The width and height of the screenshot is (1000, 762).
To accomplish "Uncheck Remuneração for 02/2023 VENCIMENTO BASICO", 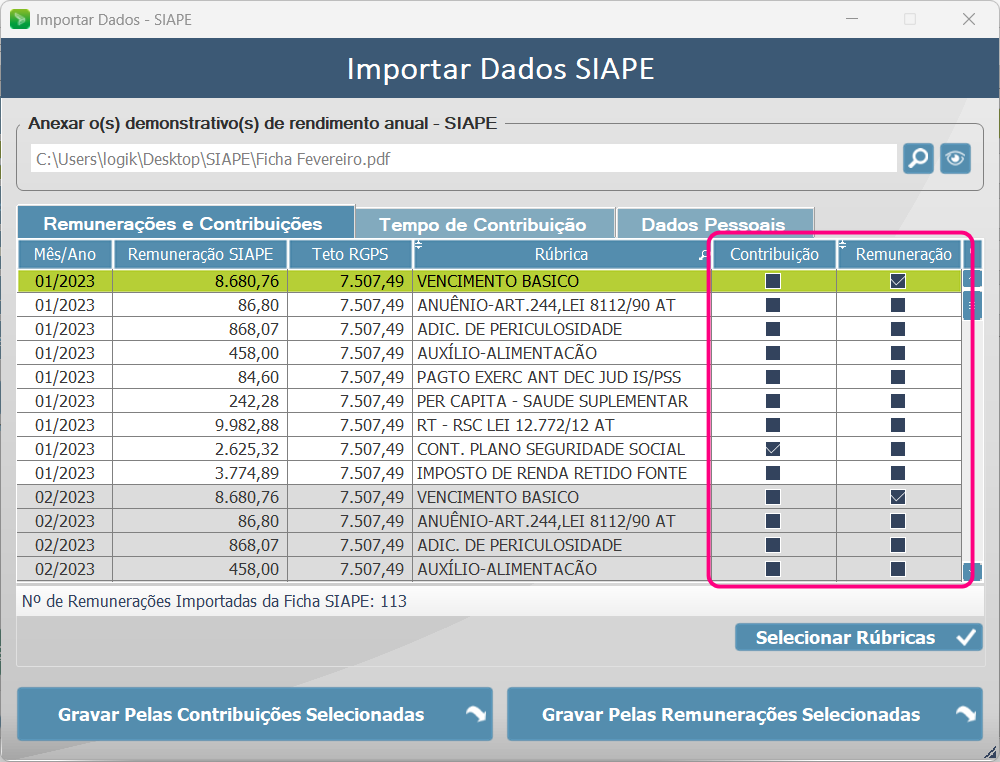I will point(898,497).
